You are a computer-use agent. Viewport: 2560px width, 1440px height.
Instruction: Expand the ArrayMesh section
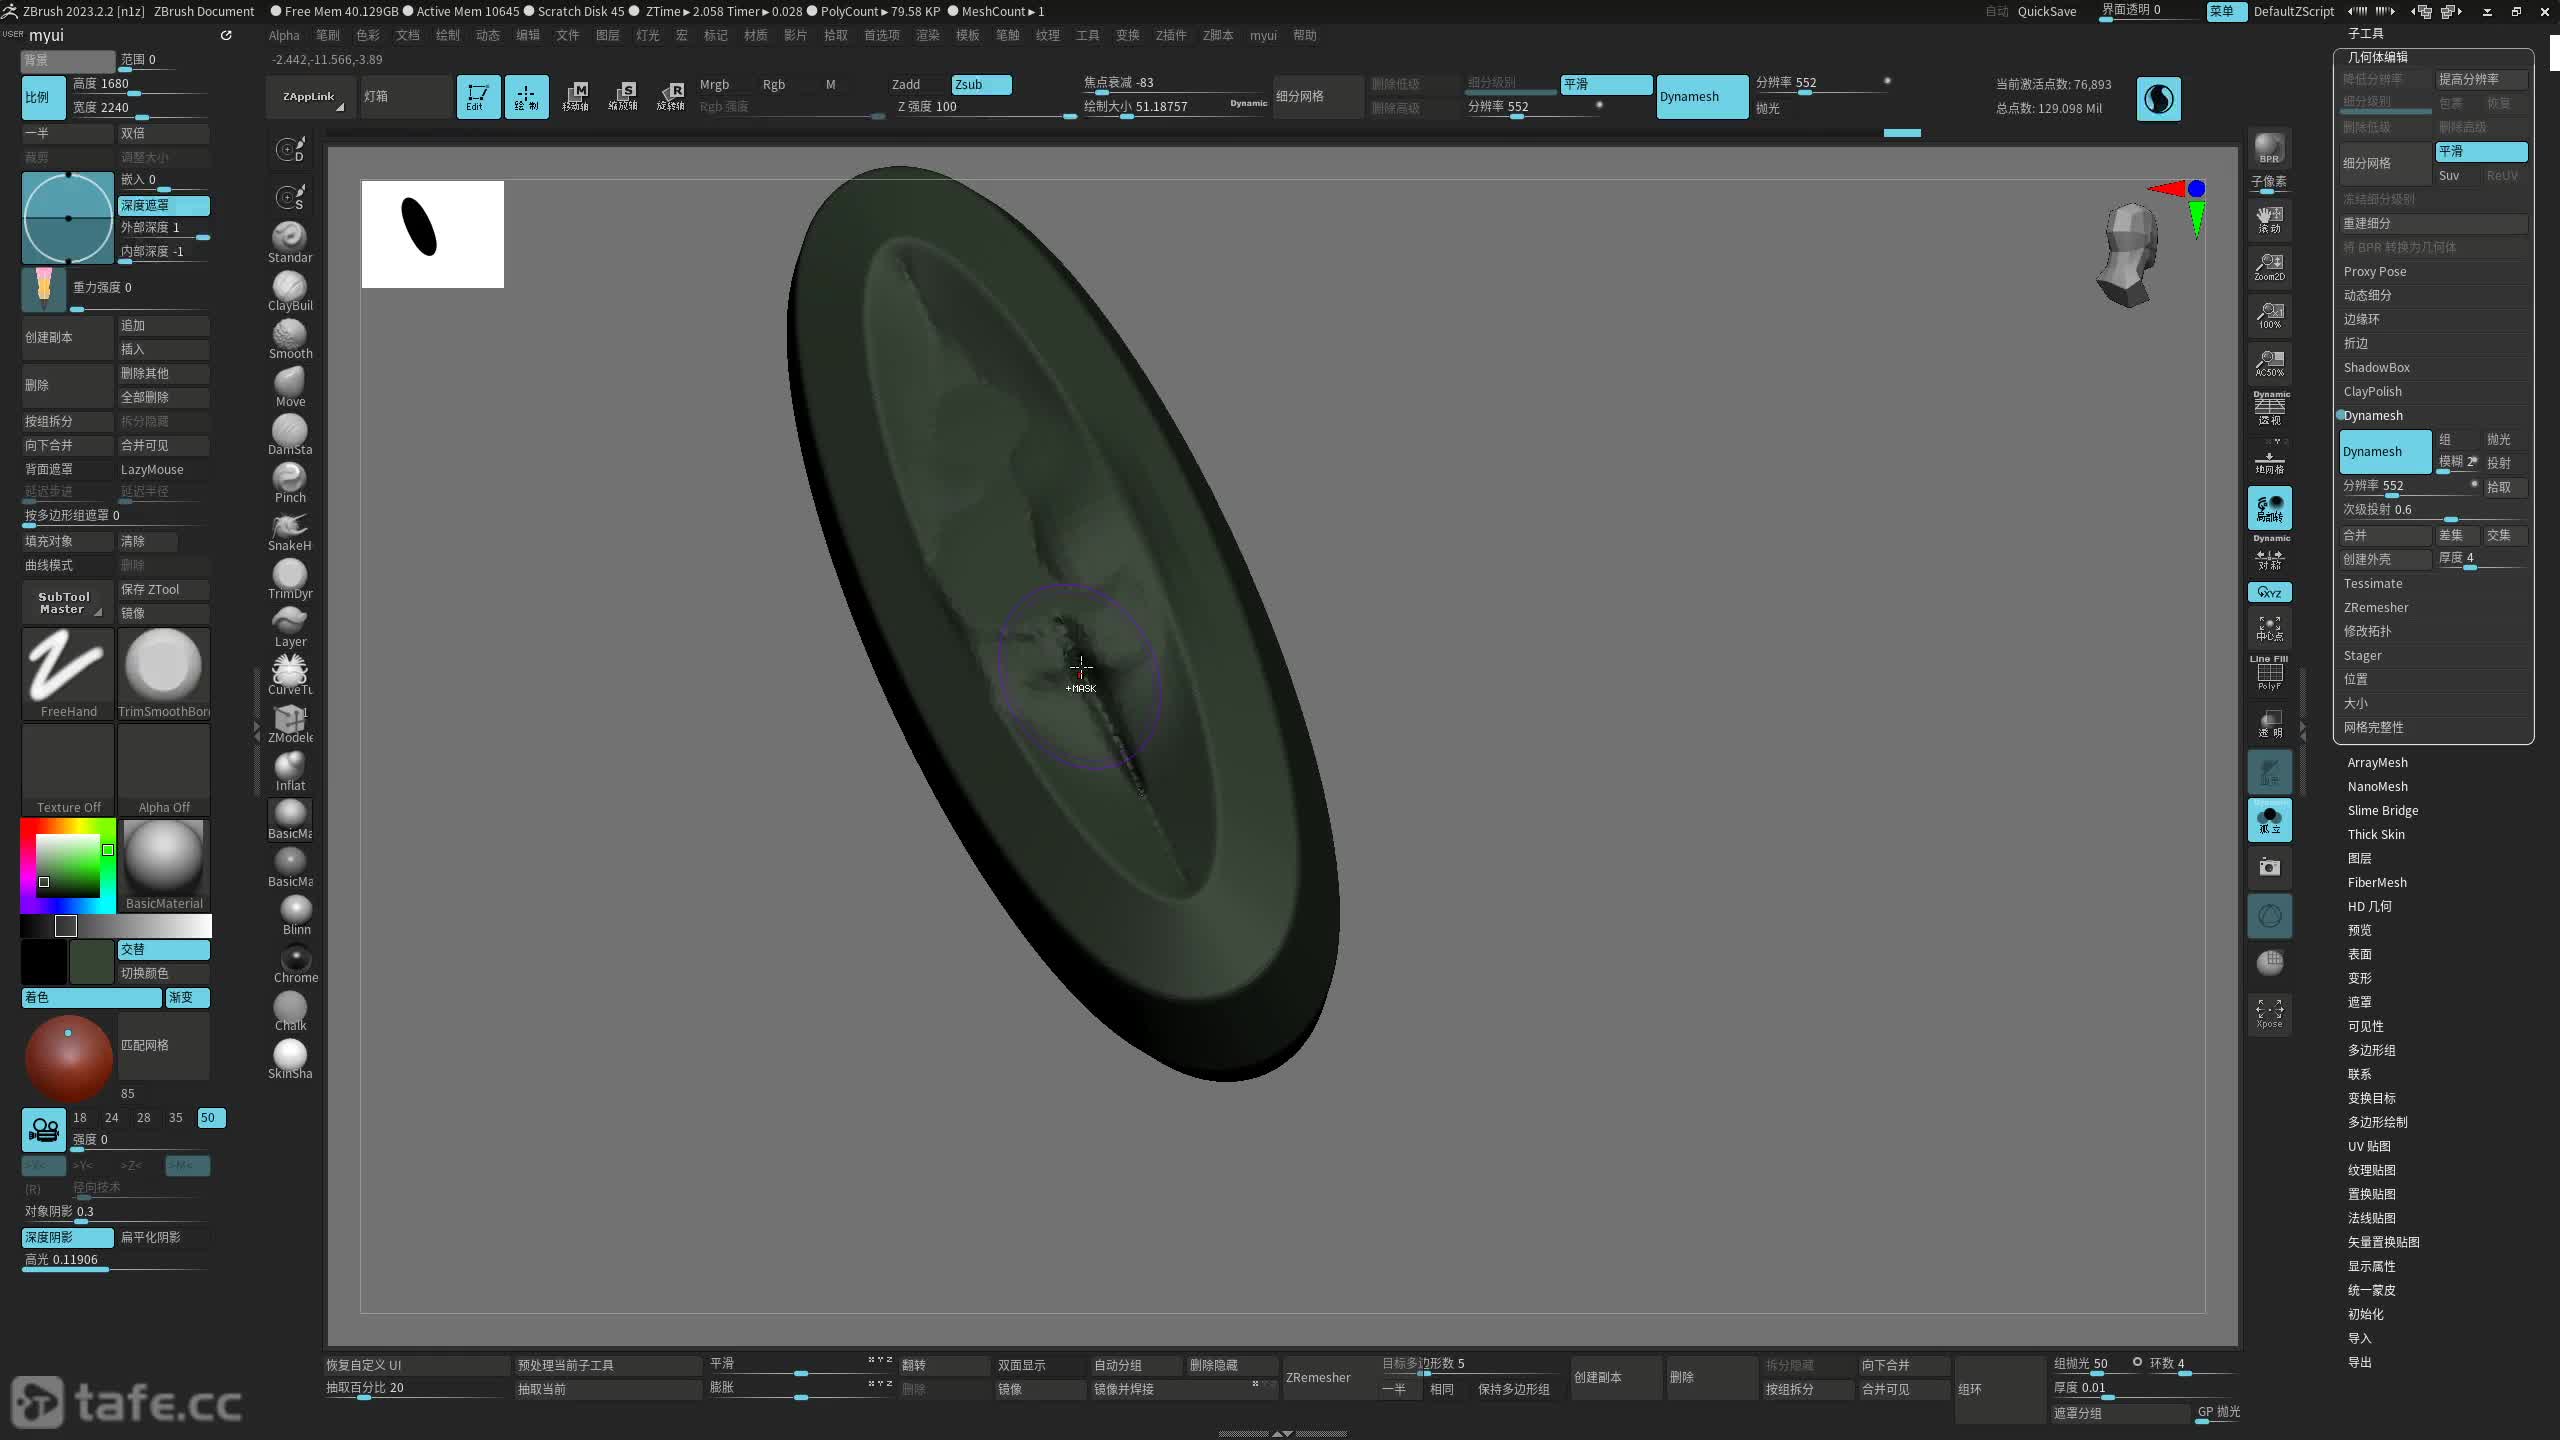pyautogui.click(x=2377, y=763)
